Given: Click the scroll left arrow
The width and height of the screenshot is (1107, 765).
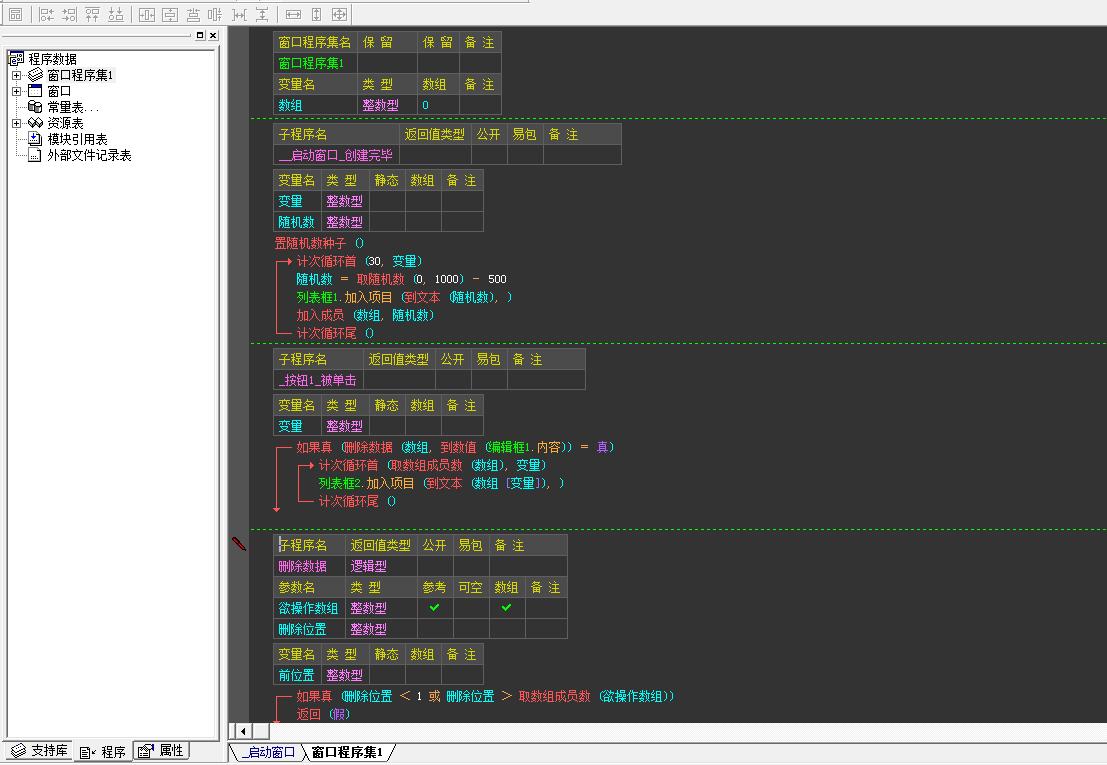Looking at the screenshot, I should coord(243,731).
